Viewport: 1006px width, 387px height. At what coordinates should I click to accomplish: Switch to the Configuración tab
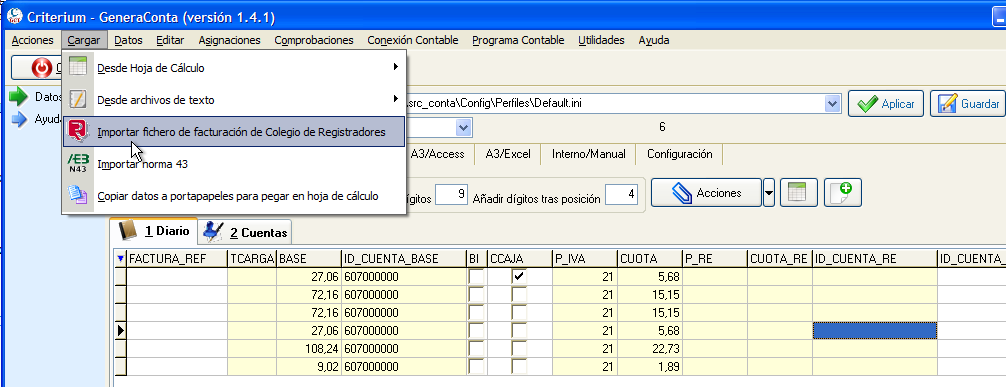(x=679, y=154)
